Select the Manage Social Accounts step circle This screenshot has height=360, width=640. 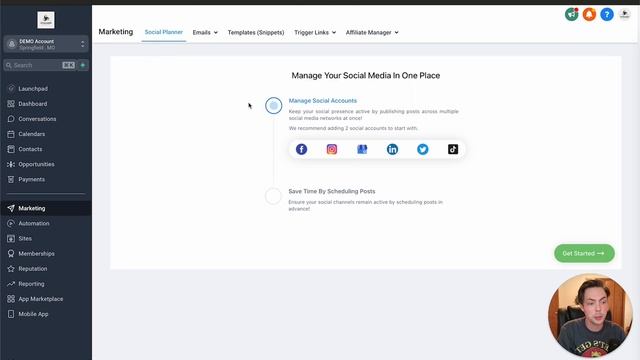coord(273,106)
